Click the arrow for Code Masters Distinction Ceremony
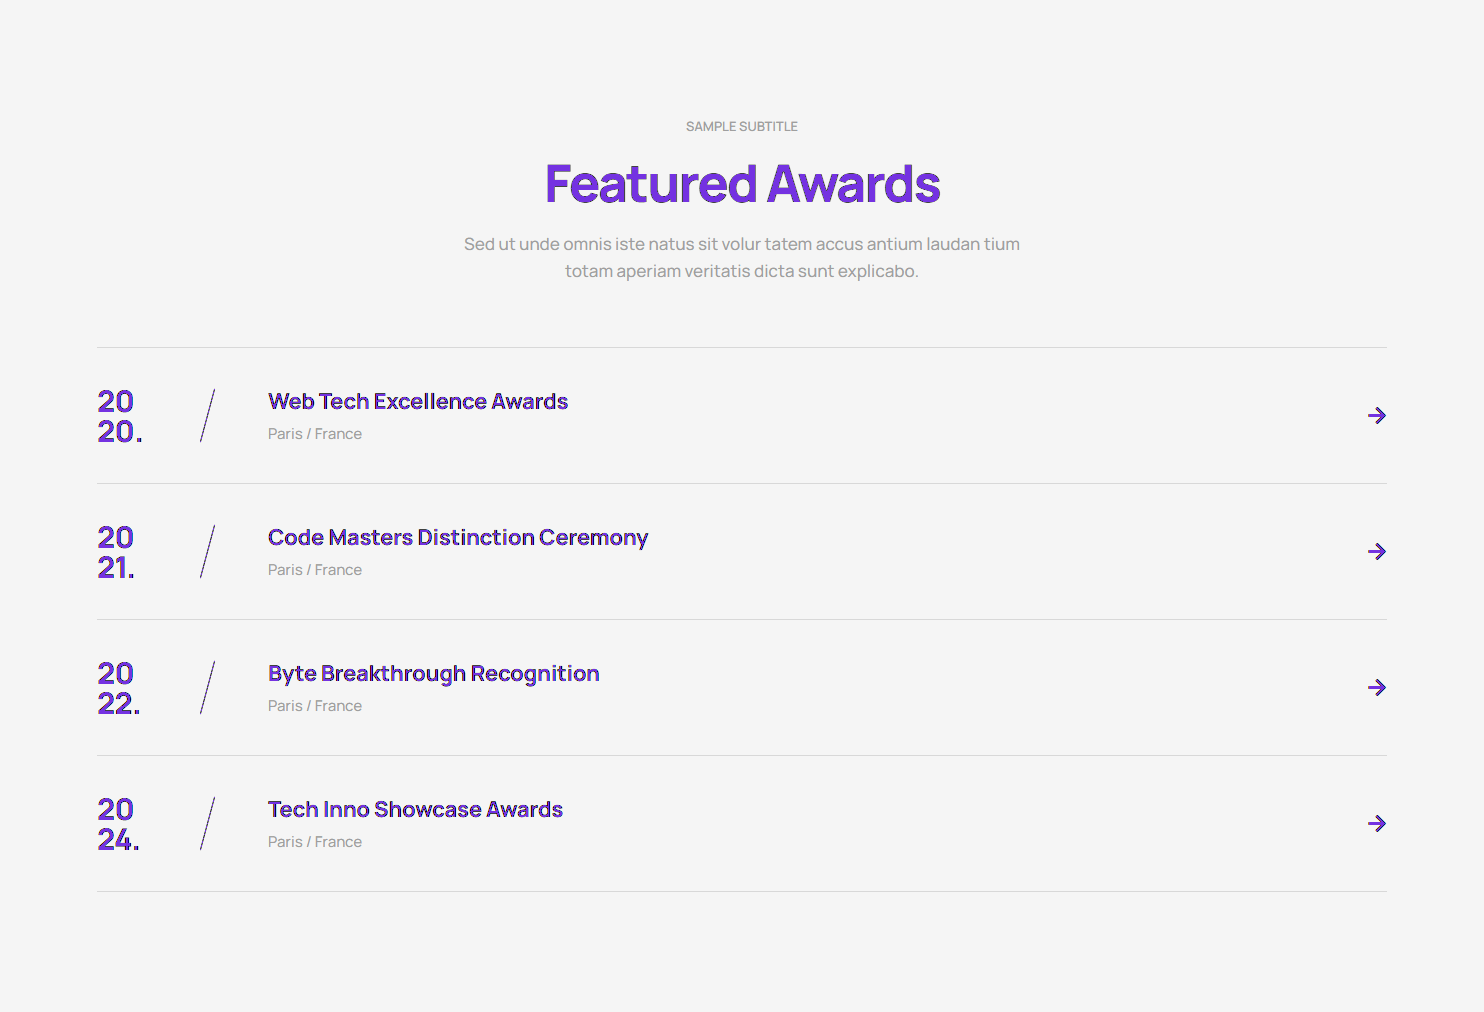The image size is (1484, 1012). (1376, 552)
